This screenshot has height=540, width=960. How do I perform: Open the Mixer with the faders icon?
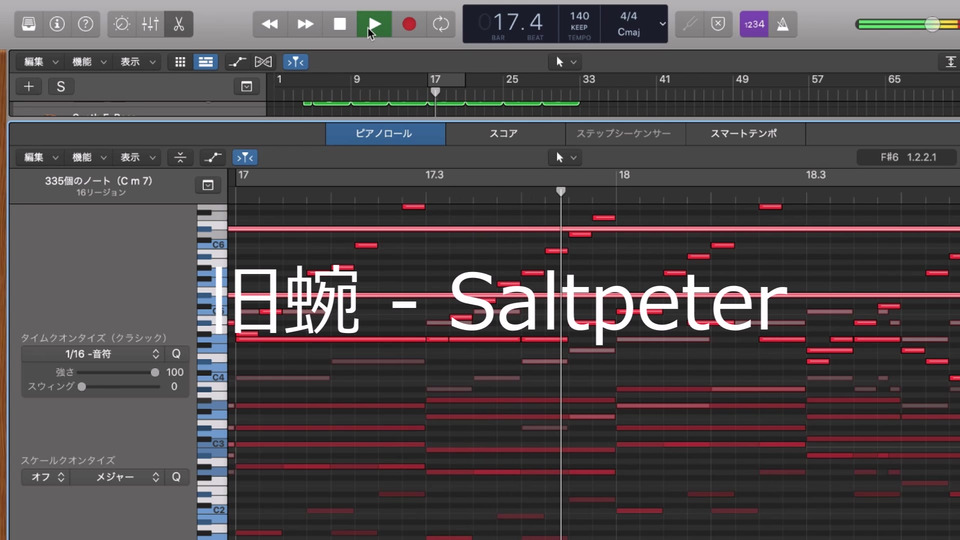pos(149,23)
